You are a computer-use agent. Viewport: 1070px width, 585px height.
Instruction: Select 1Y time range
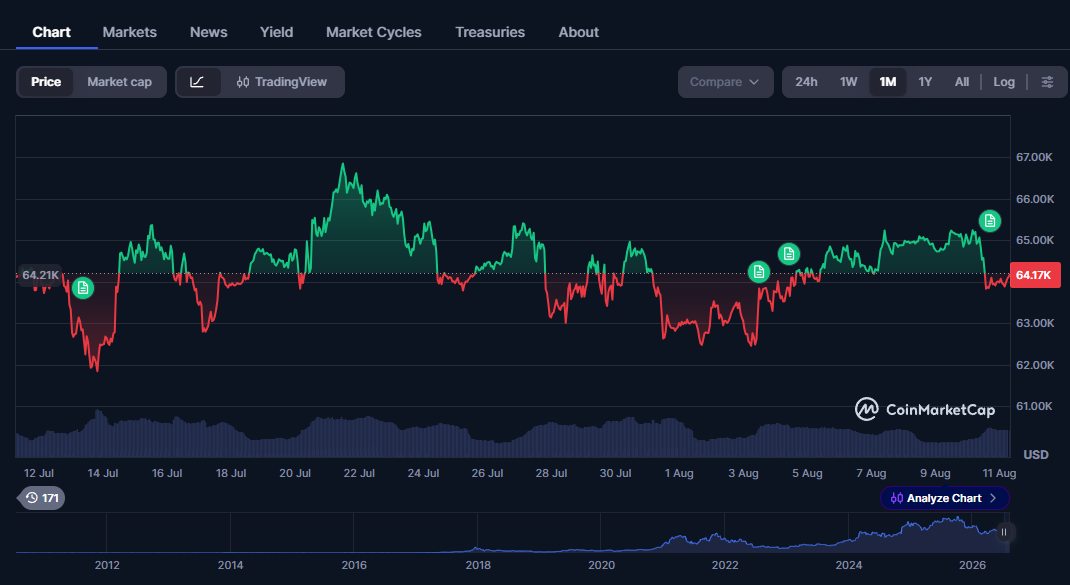point(925,82)
